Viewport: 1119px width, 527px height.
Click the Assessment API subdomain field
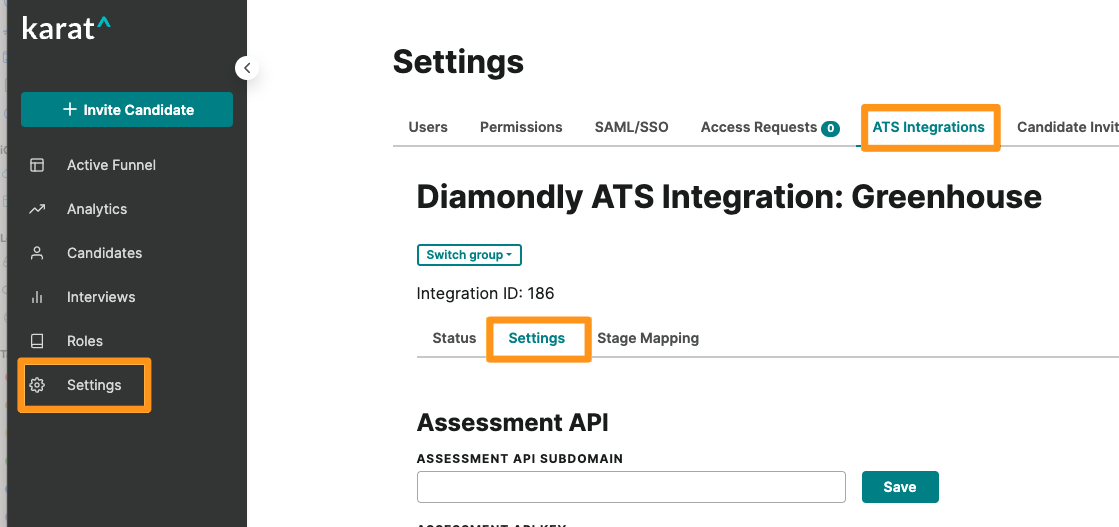click(x=631, y=487)
